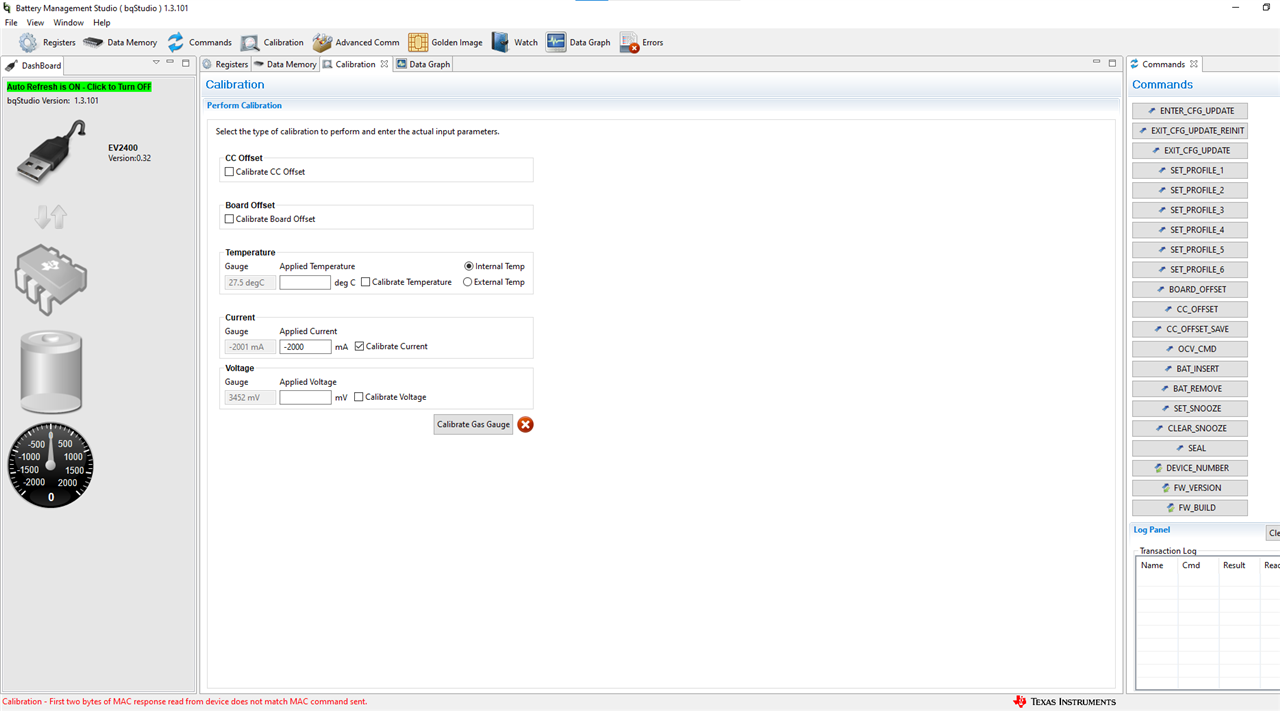The height and width of the screenshot is (711, 1280).
Task: Enable Calibrate Voltage checkbox
Action: tap(359, 397)
